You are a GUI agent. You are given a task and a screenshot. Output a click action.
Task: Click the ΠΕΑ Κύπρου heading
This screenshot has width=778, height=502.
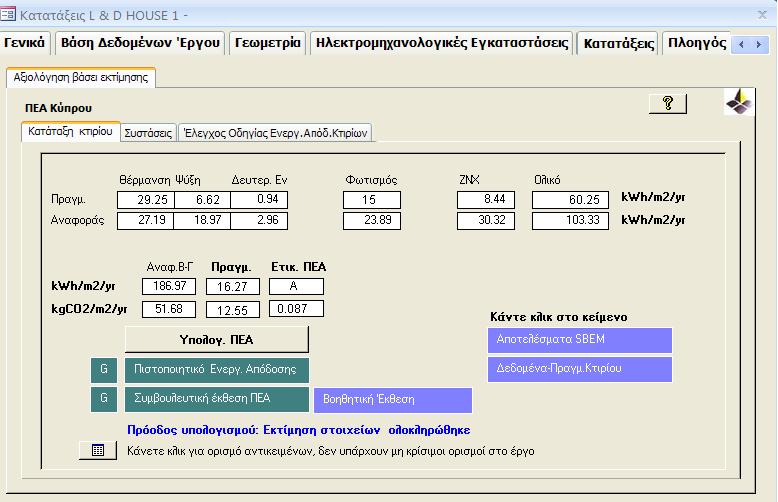(x=59, y=108)
